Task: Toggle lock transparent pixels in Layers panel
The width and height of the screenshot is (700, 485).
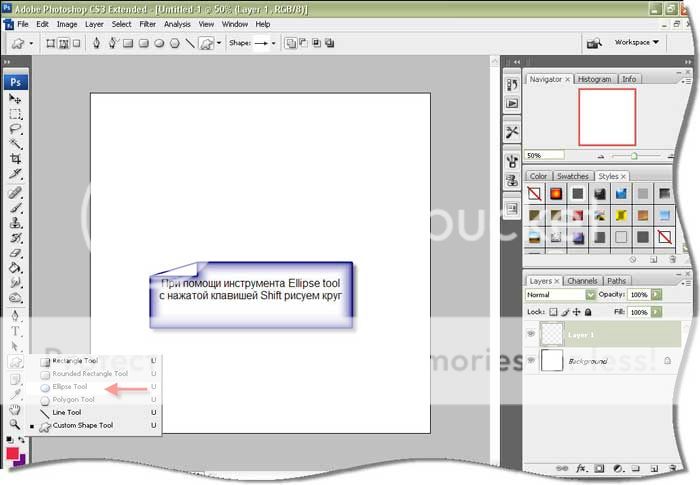Action: (x=554, y=313)
